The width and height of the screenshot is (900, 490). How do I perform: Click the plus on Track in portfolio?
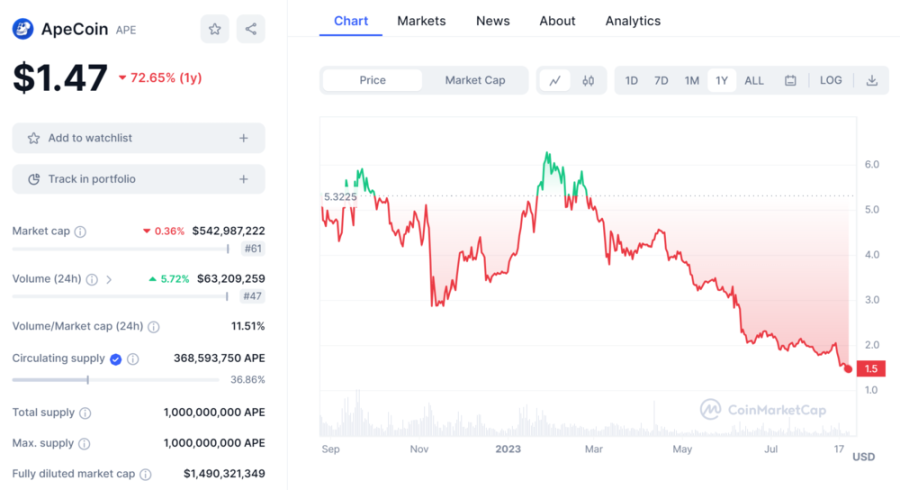(x=243, y=179)
